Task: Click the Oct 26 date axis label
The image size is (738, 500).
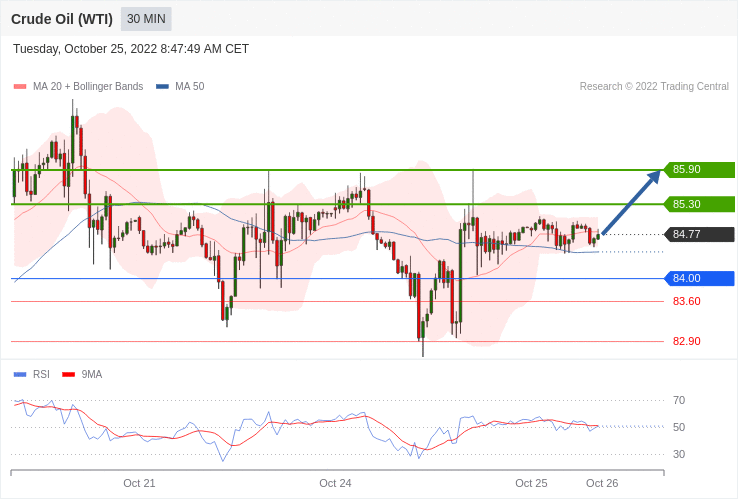Action: click(602, 483)
